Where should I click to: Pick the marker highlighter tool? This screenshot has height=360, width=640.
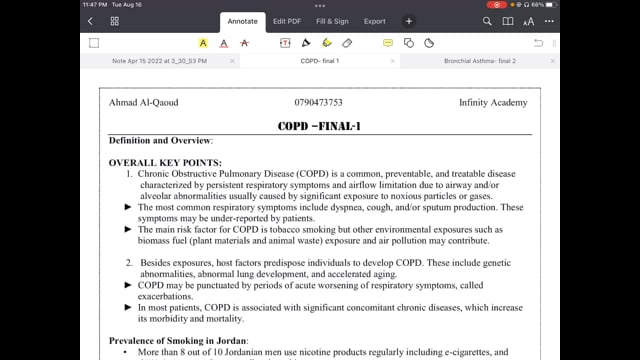click(x=327, y=43)
